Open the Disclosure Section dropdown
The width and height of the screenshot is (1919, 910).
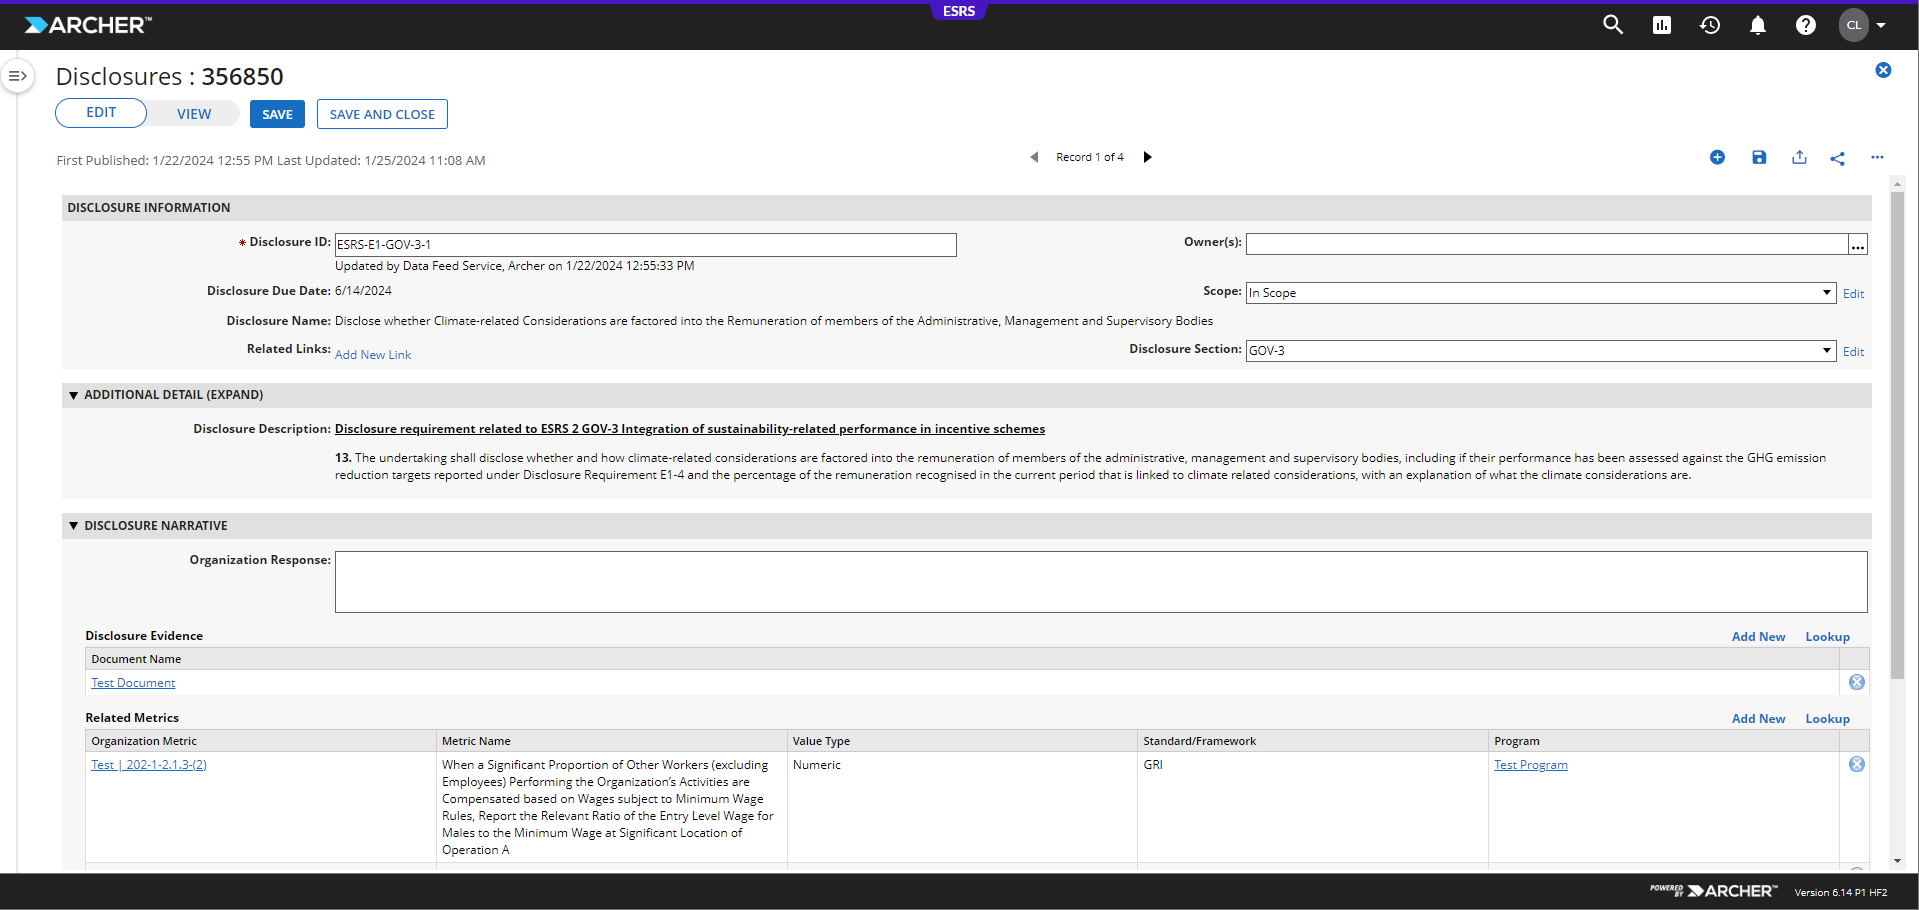point(1541,351)
